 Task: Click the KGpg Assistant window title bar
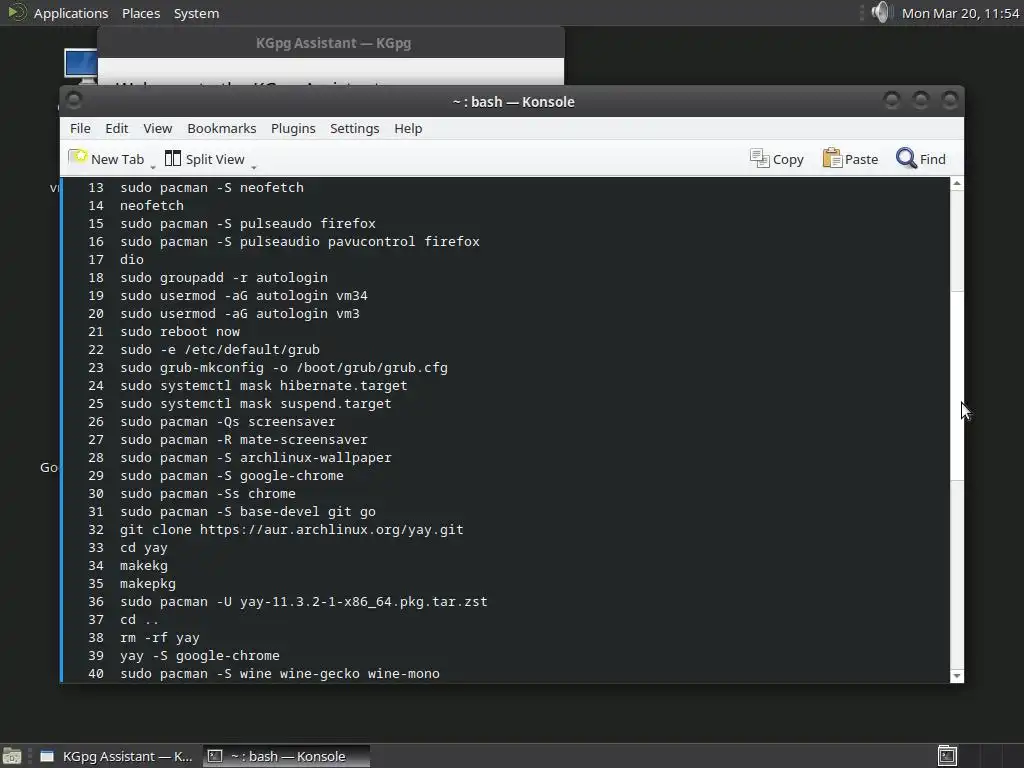tap(333, 43)
